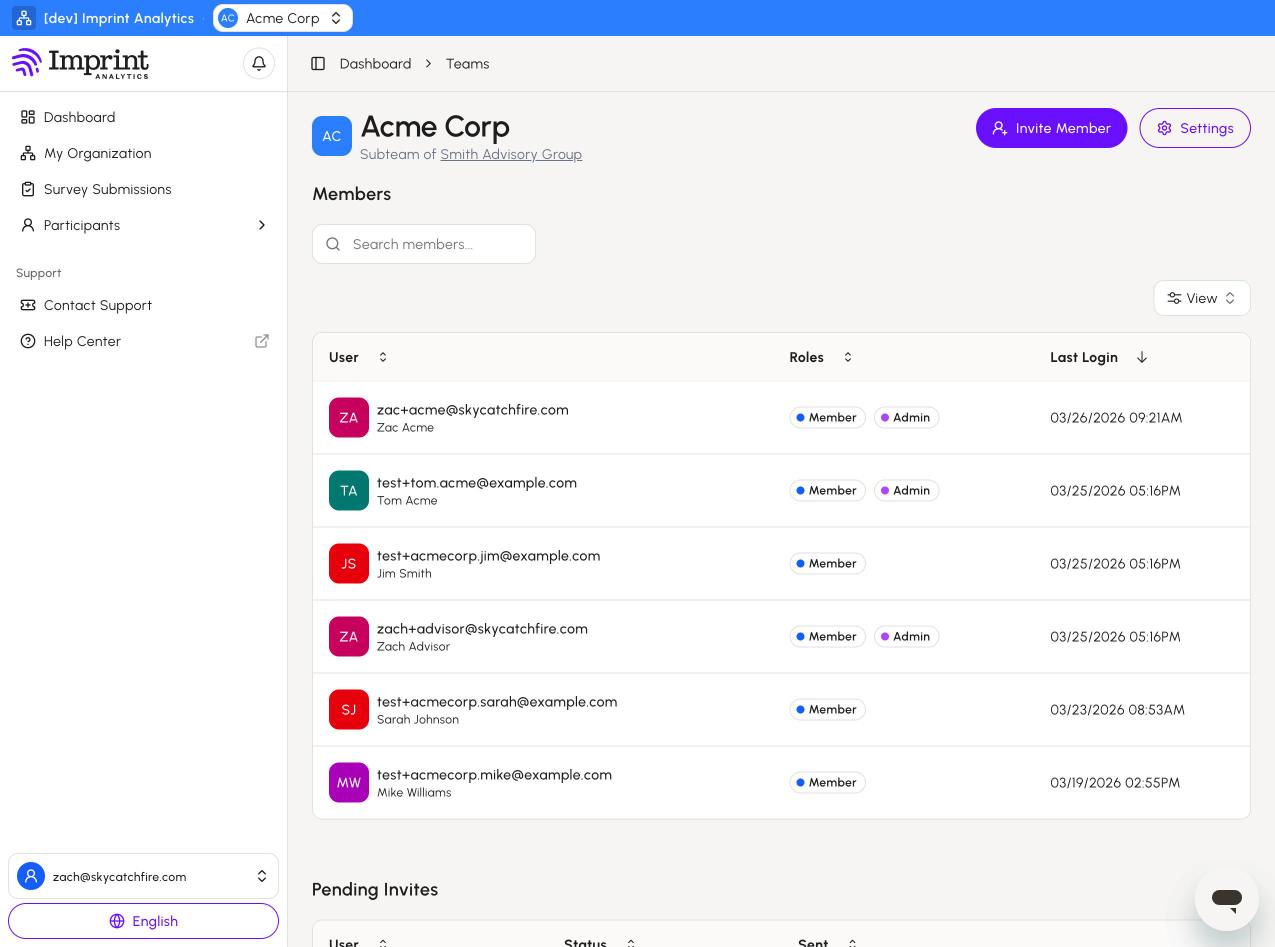Click the external link icon next to Help Center
The width and height of the screenshot is (1275, 947).
pos(262,341)
